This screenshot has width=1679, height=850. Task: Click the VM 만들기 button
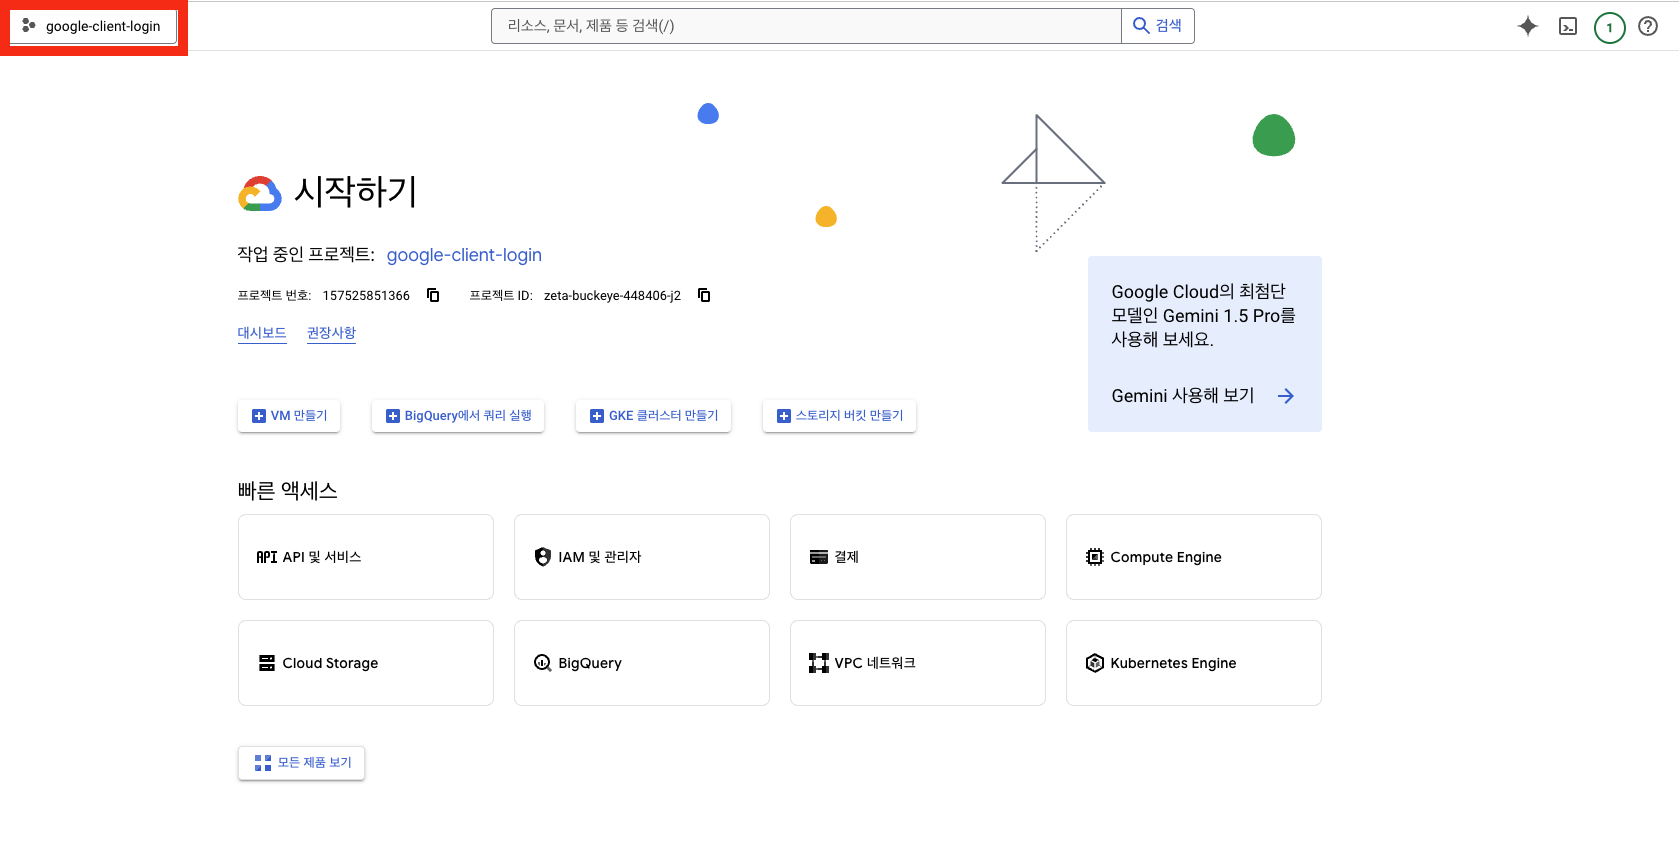pos(289,416)
